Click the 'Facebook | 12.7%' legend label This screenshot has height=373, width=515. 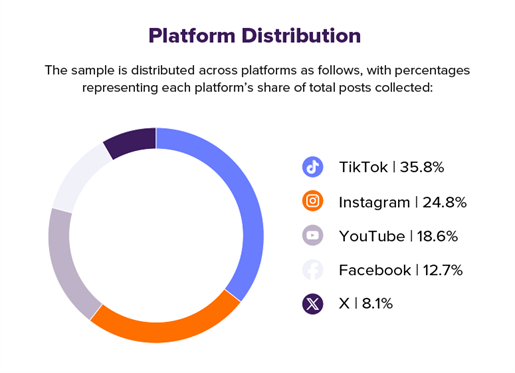coord(401,270)
